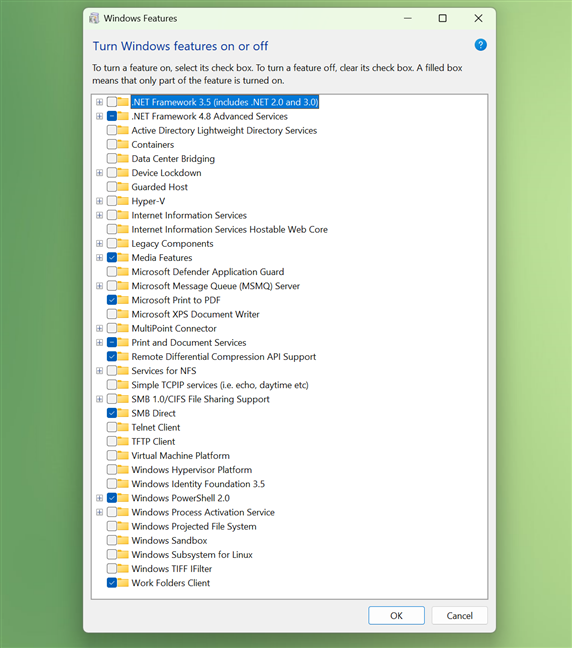Click the highlighted '.NET Framework 3.5' label
The height and width of the screenshot is (648, 572).
tap(225, 102)
